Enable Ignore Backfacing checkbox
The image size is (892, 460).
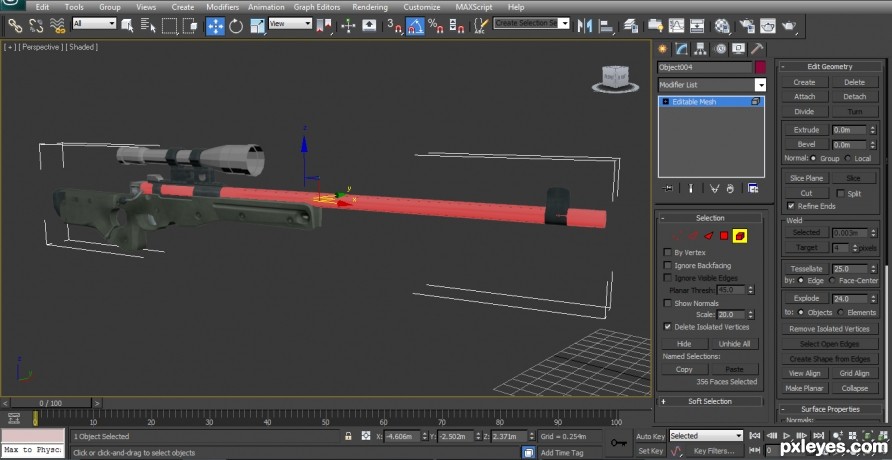[667, 265]
